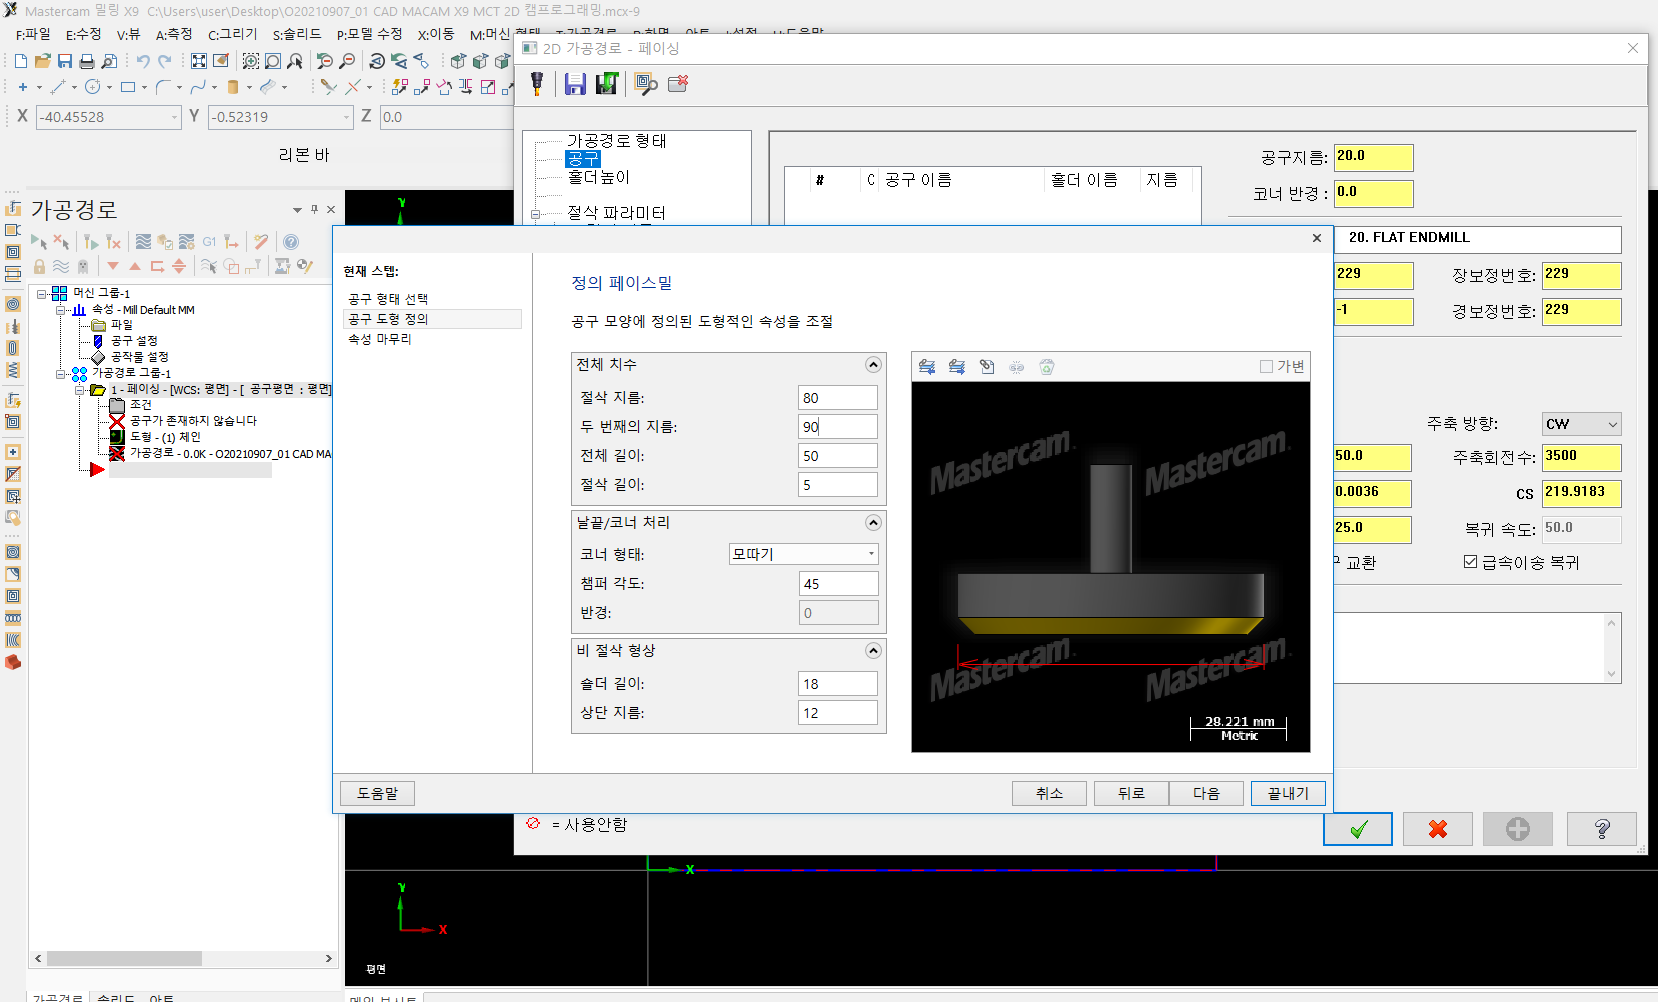Click the third reset icon above the tool preview
This screenshot has width=1658, height=1002.
pos(987,367)
